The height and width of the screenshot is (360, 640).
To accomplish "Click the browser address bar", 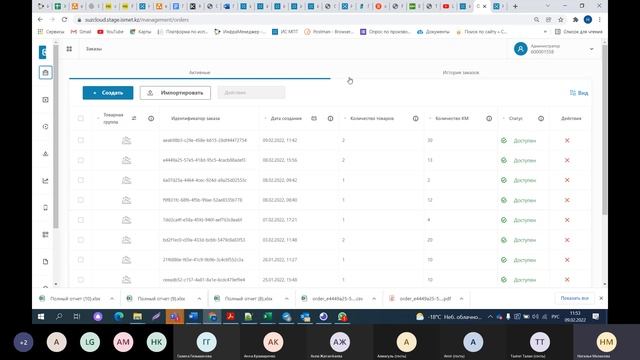I will [302, 19].
